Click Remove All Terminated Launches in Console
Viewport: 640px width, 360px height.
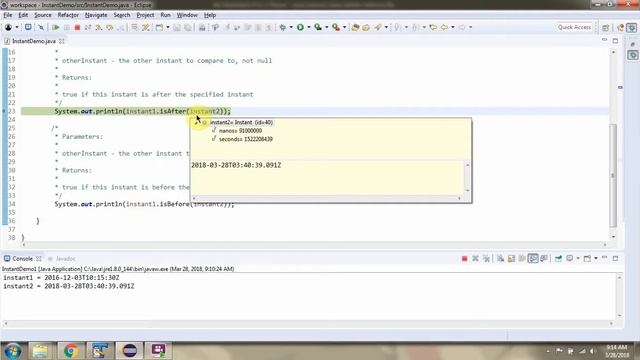click(x=486, y=258)
